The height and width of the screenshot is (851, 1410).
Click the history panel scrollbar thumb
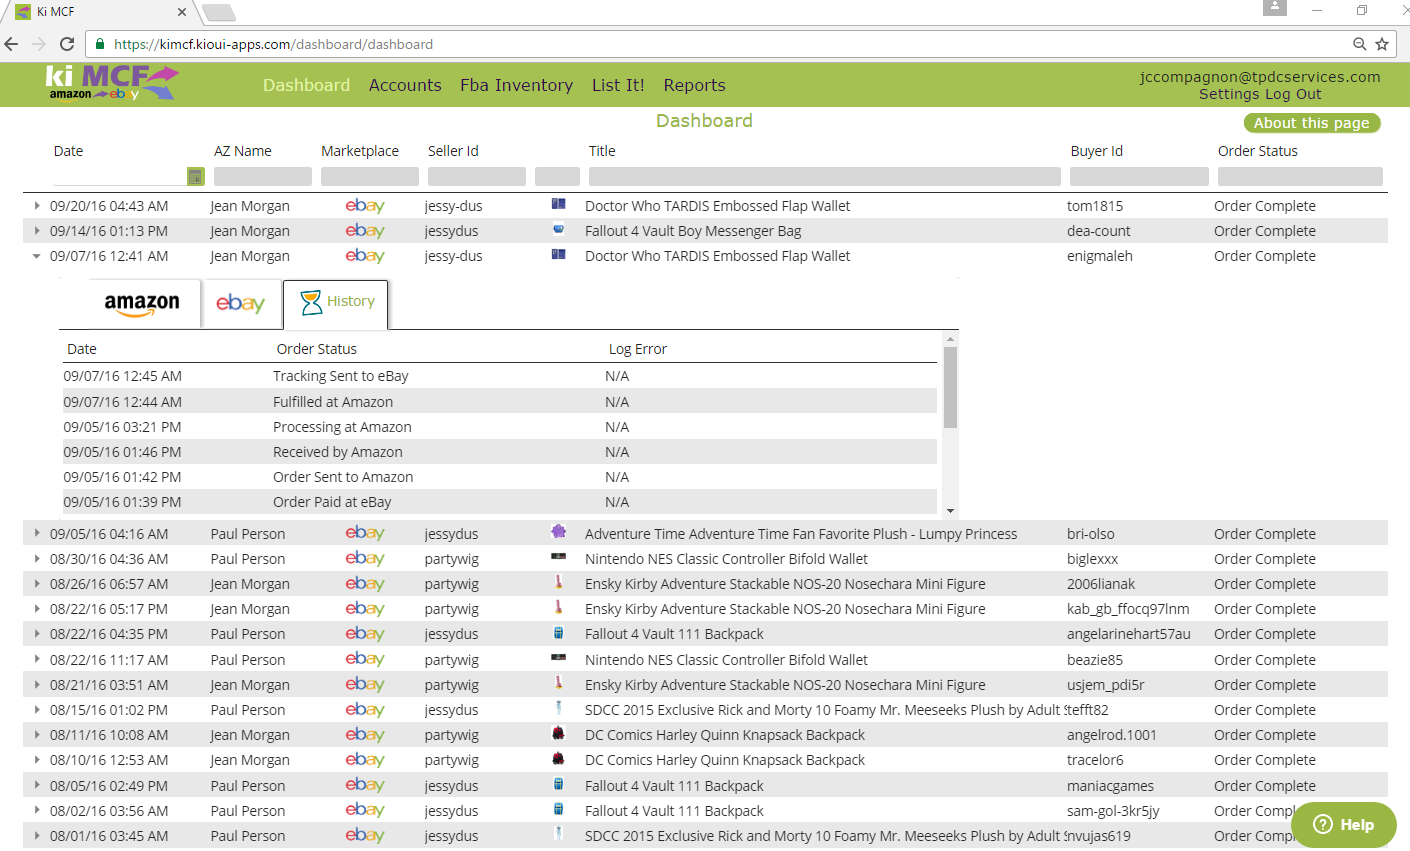tap(950, 388)
